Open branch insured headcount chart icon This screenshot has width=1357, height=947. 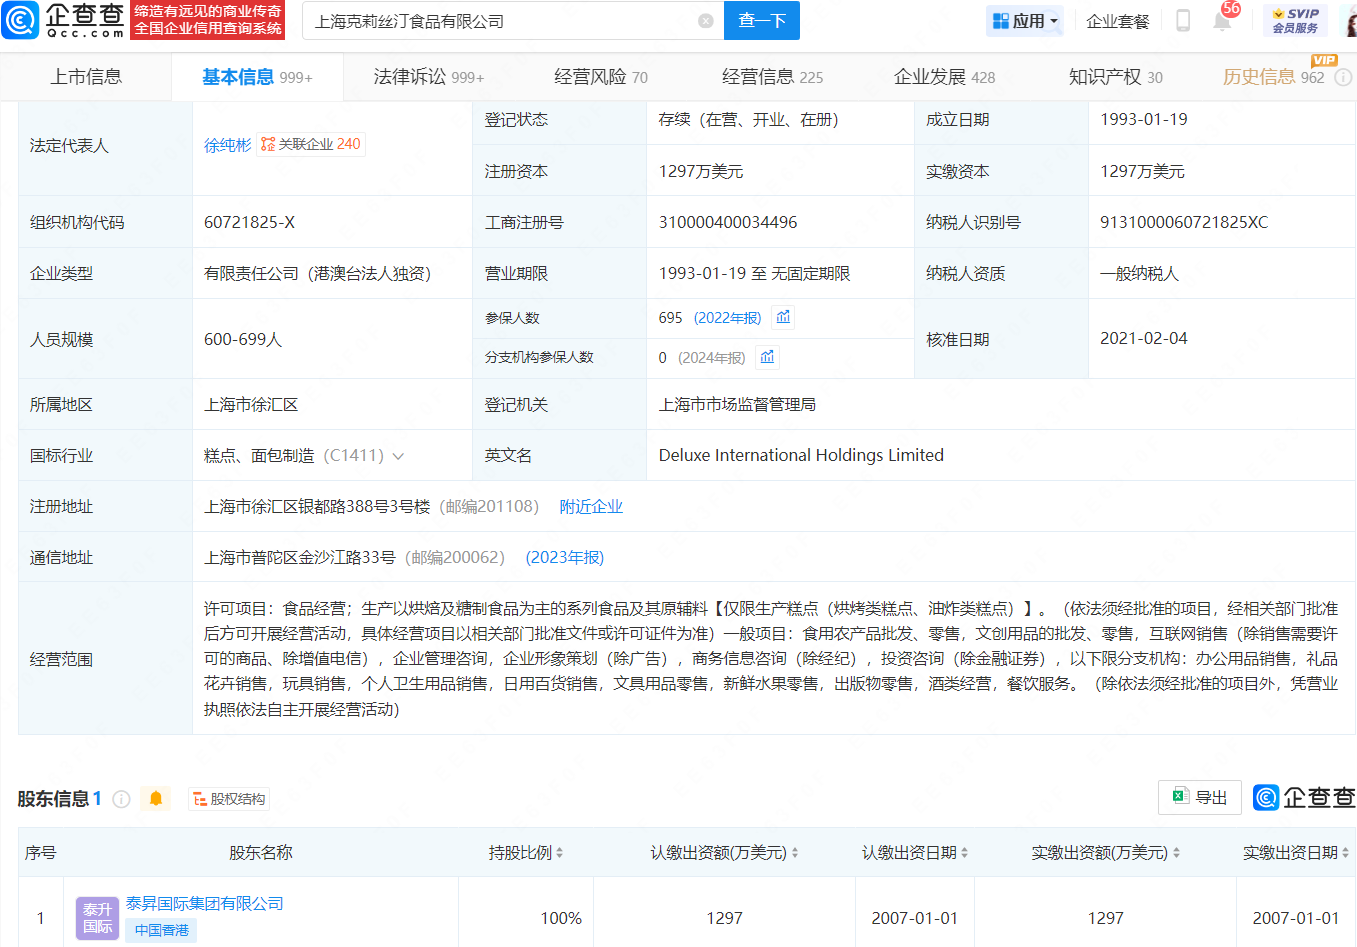point(767,357)
